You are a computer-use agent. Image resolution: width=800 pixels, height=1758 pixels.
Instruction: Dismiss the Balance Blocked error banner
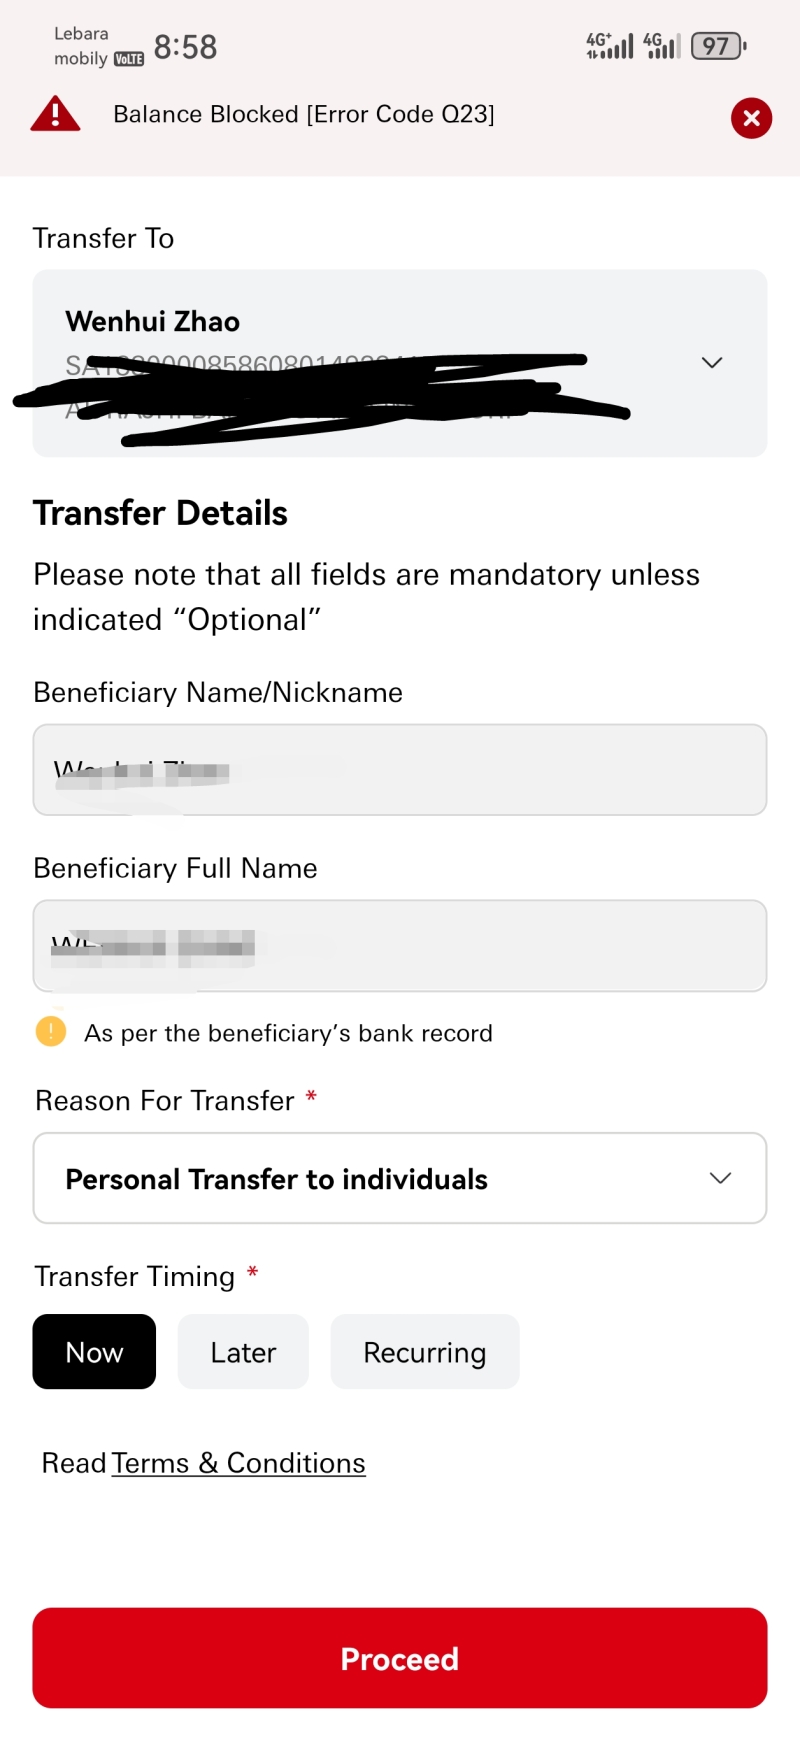(x=751, y=118)
